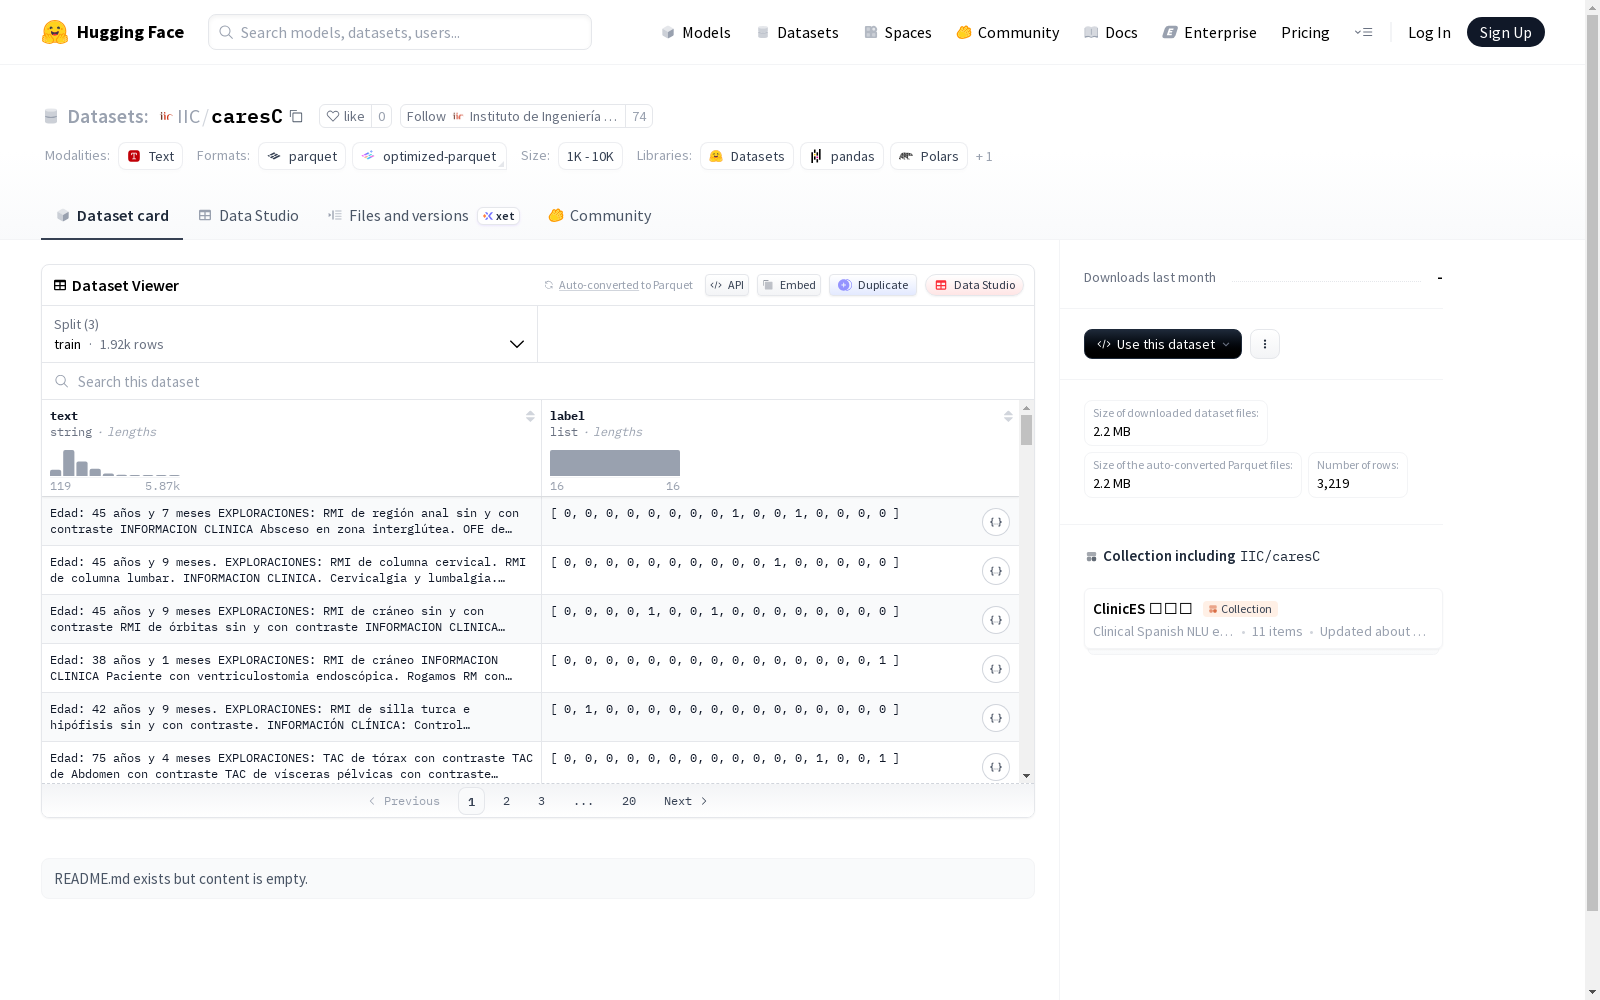1600x1000 pixels.
Task: Jump to page 20 of dataset viewer
Action: [628, 801]
